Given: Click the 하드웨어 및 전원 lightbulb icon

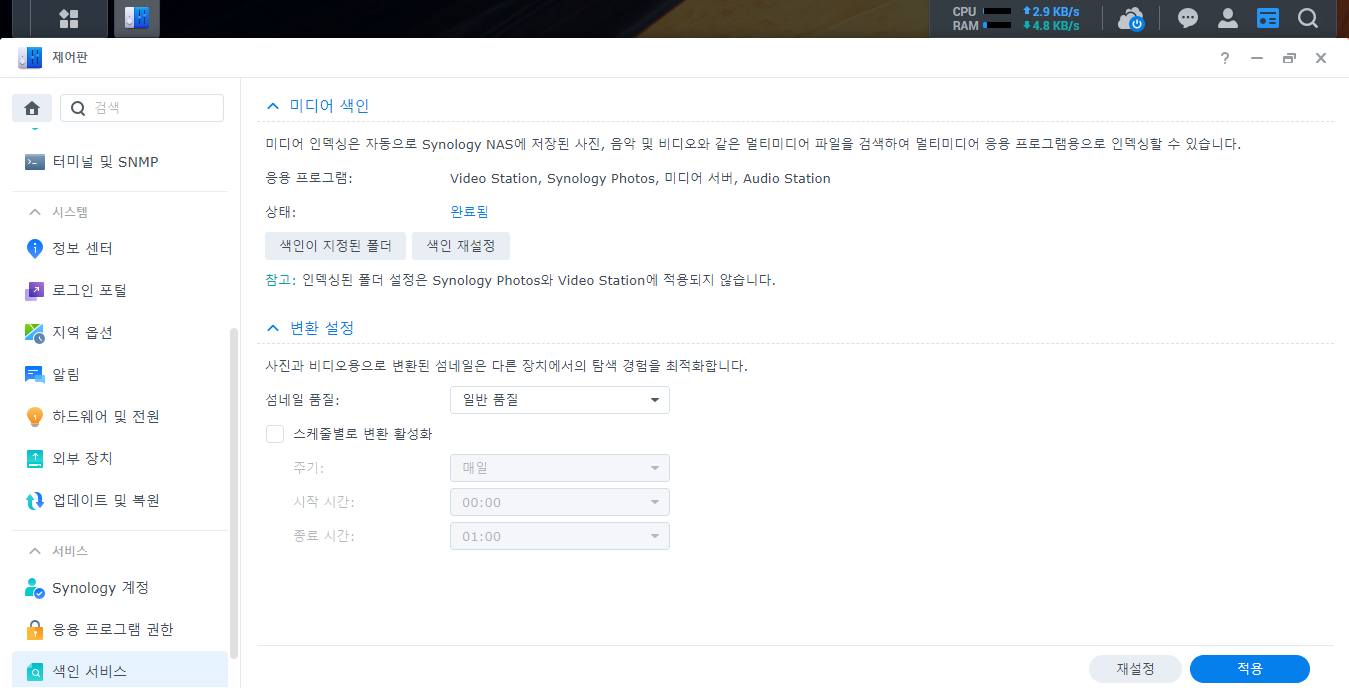Looking at the screenshot, I should (x=35, y=416).
